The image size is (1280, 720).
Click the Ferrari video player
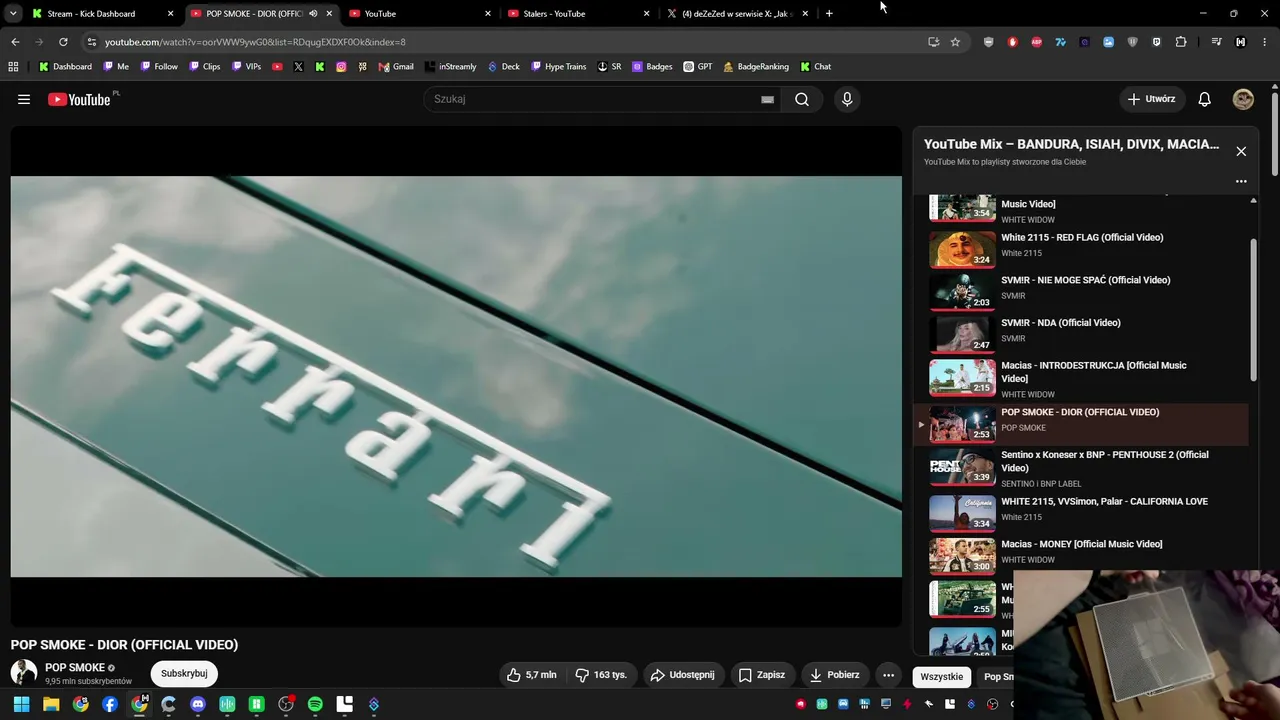point(456,376)
